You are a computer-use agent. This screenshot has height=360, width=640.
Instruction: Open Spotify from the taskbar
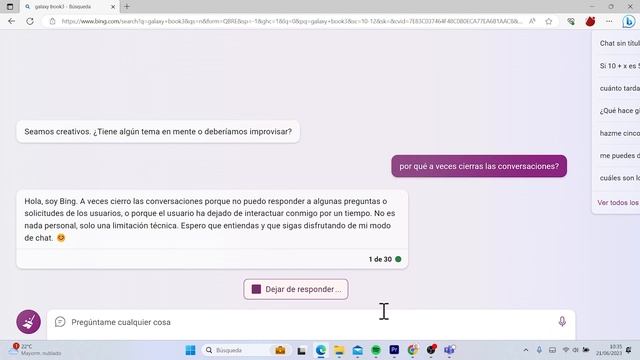[376, 350]
